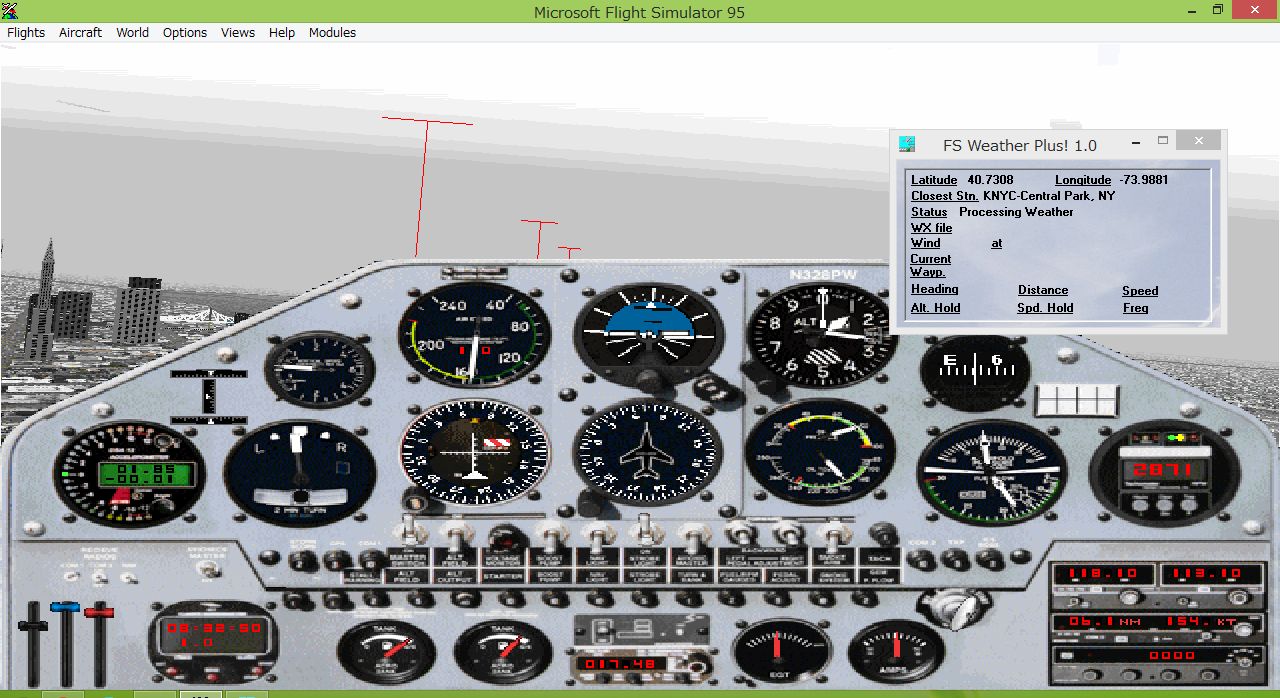
Task: Toggle the Boost Pump switch
Action: point(550,537)
